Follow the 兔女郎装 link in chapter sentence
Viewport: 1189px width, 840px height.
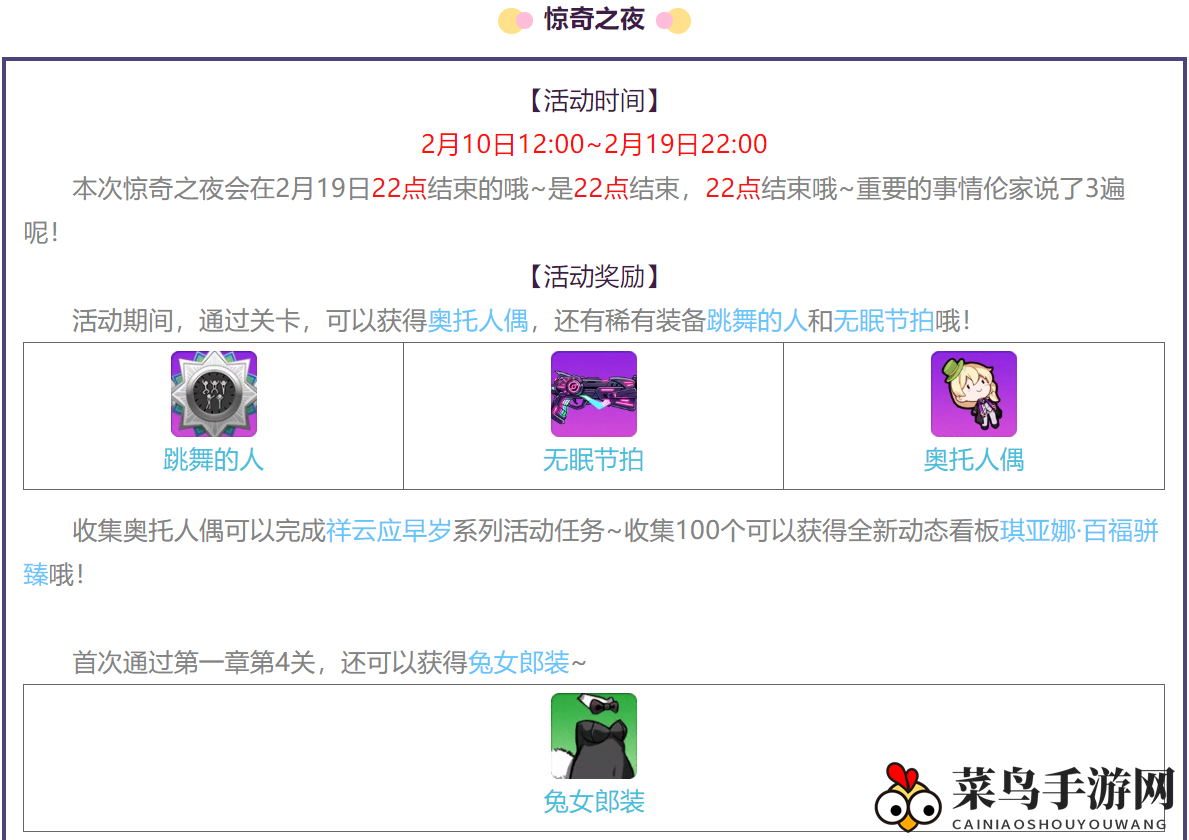(x=519, y=663)
